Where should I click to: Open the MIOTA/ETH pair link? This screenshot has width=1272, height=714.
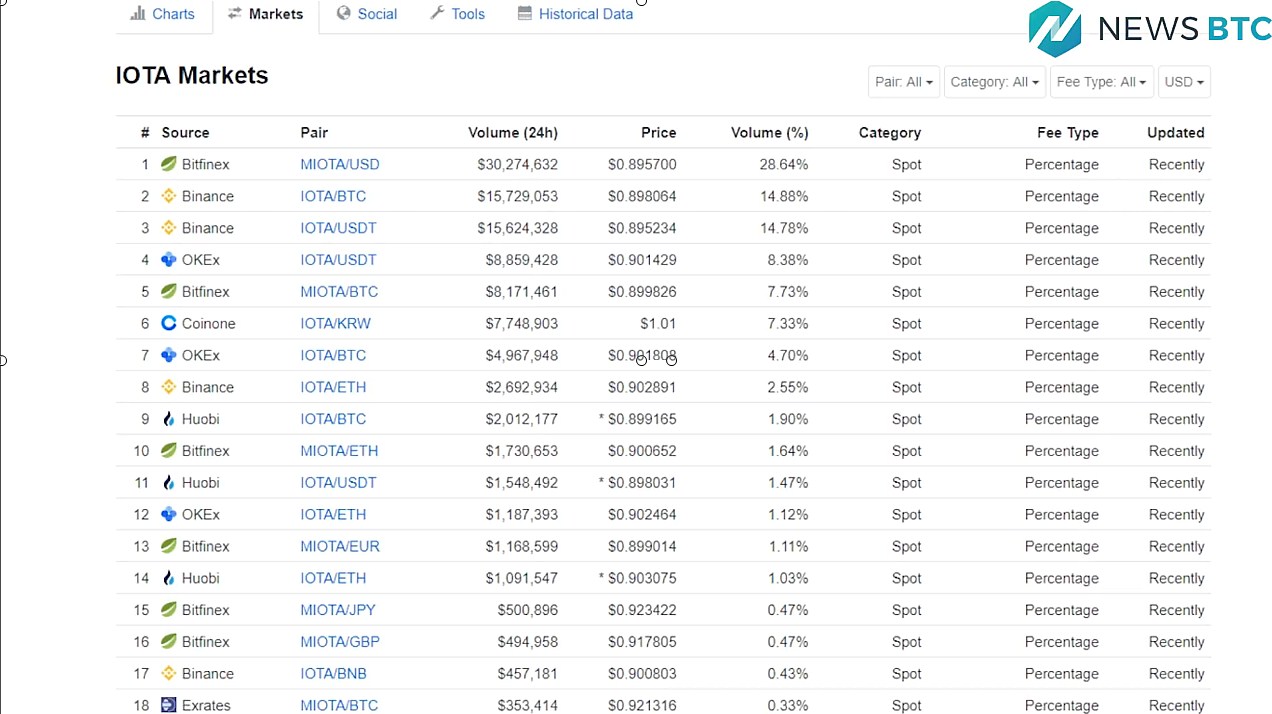[x=339, y=451]
